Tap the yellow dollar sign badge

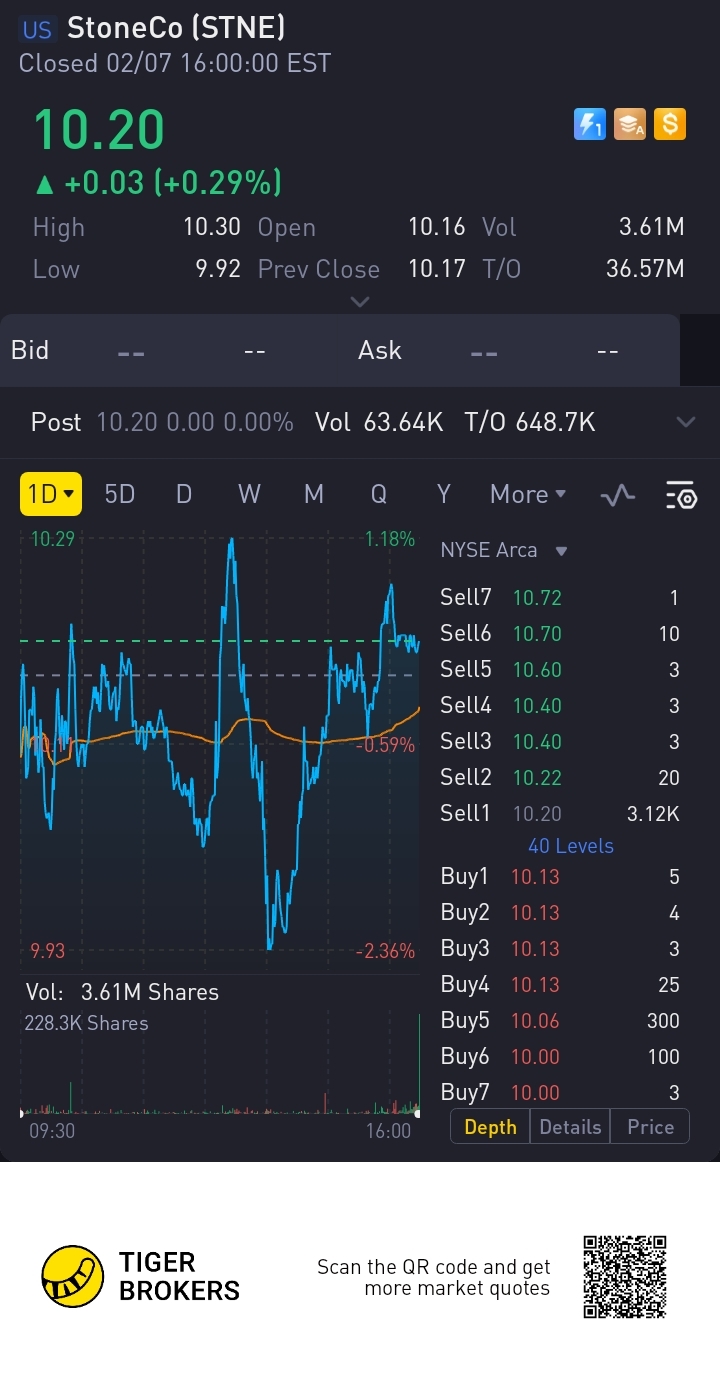(670, 124)
